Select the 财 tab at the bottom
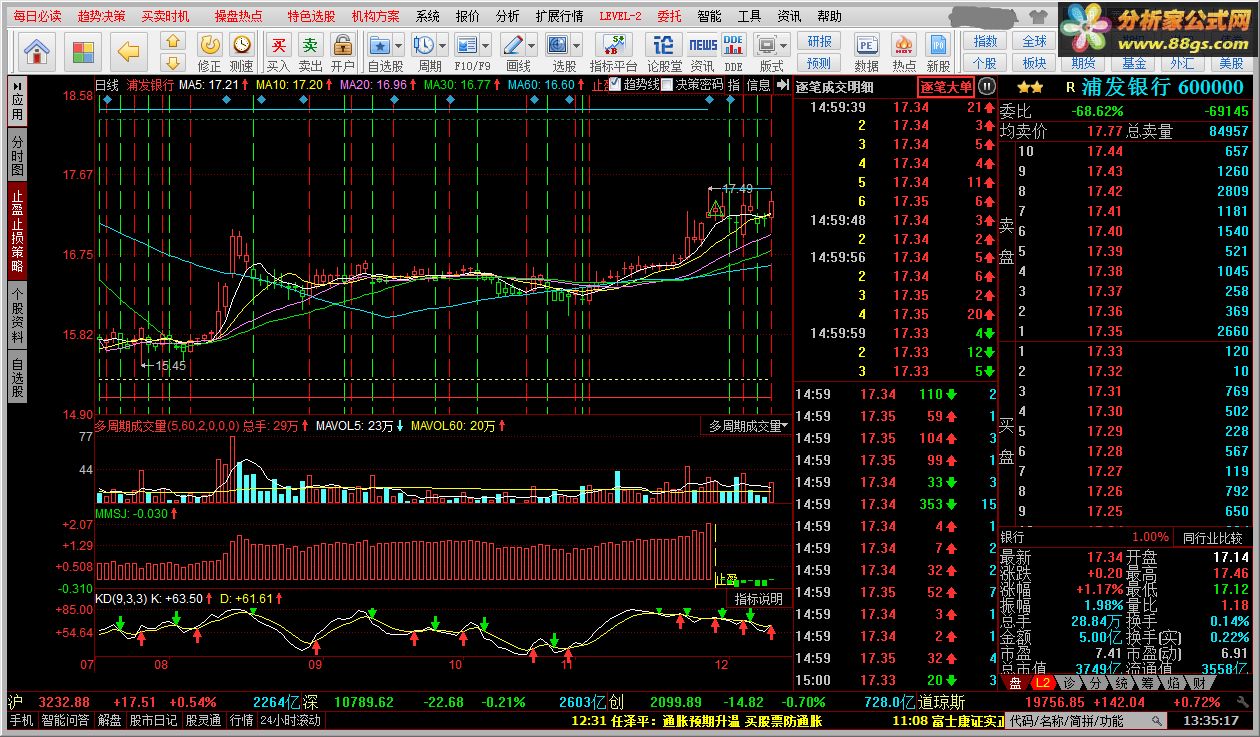The image size is (1260, 737). 1198,682
